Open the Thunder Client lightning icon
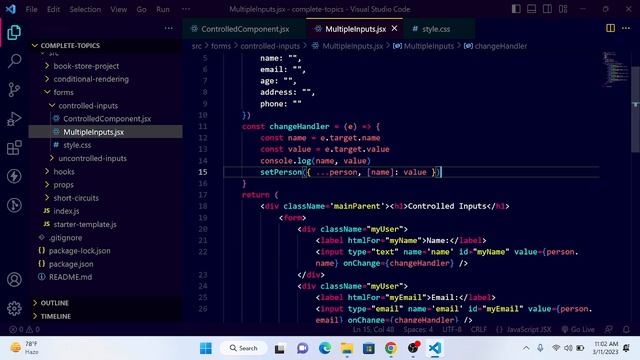Image resolution: width=640 pixels, height=360 pixels. (x=14, y=176)
